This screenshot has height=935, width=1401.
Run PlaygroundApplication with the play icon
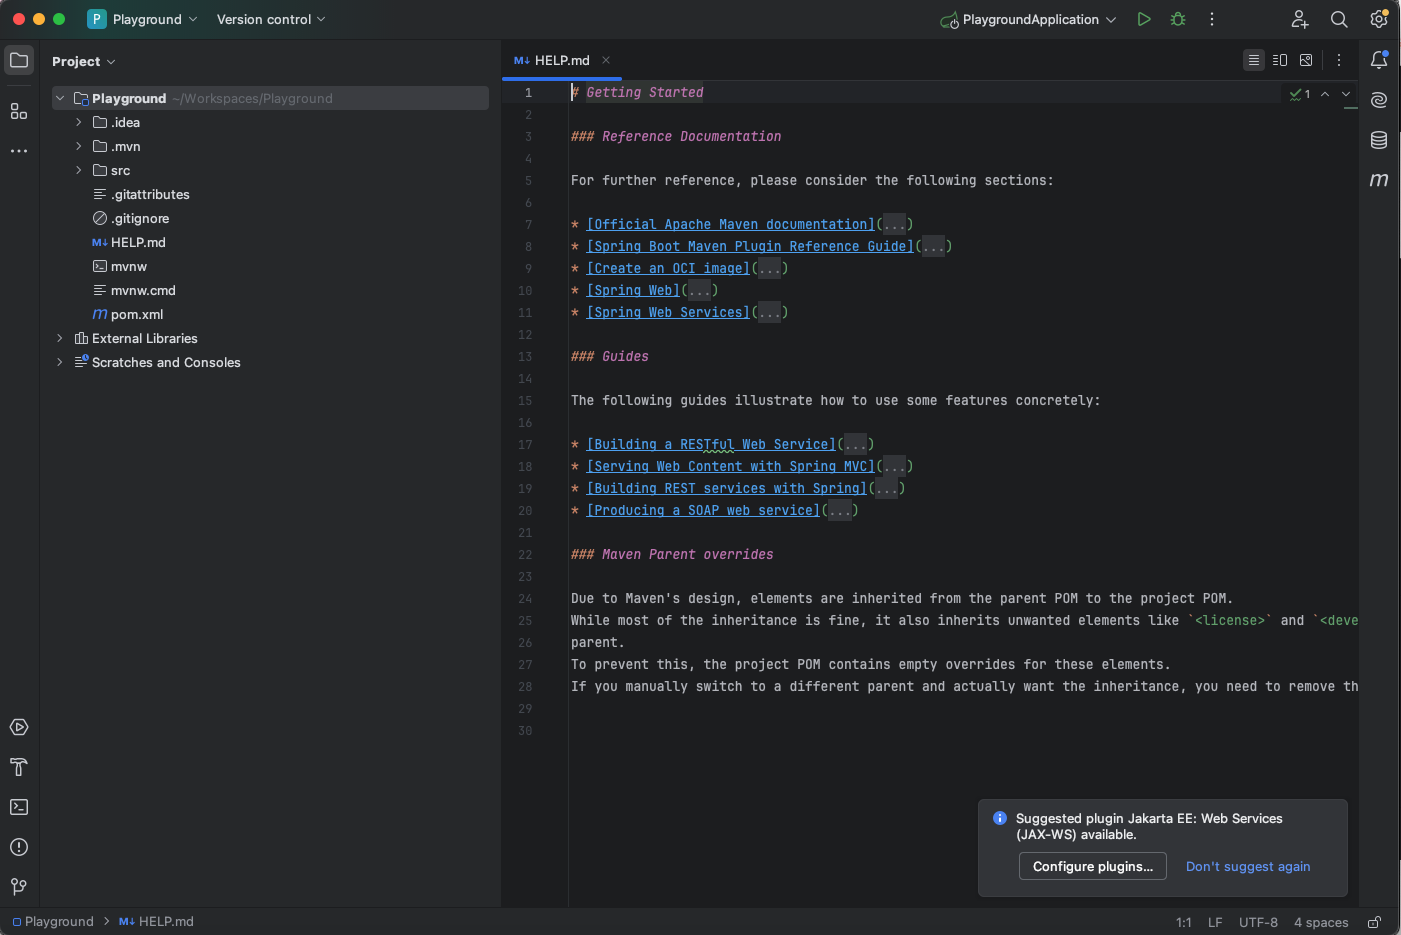click(1144, 19)
